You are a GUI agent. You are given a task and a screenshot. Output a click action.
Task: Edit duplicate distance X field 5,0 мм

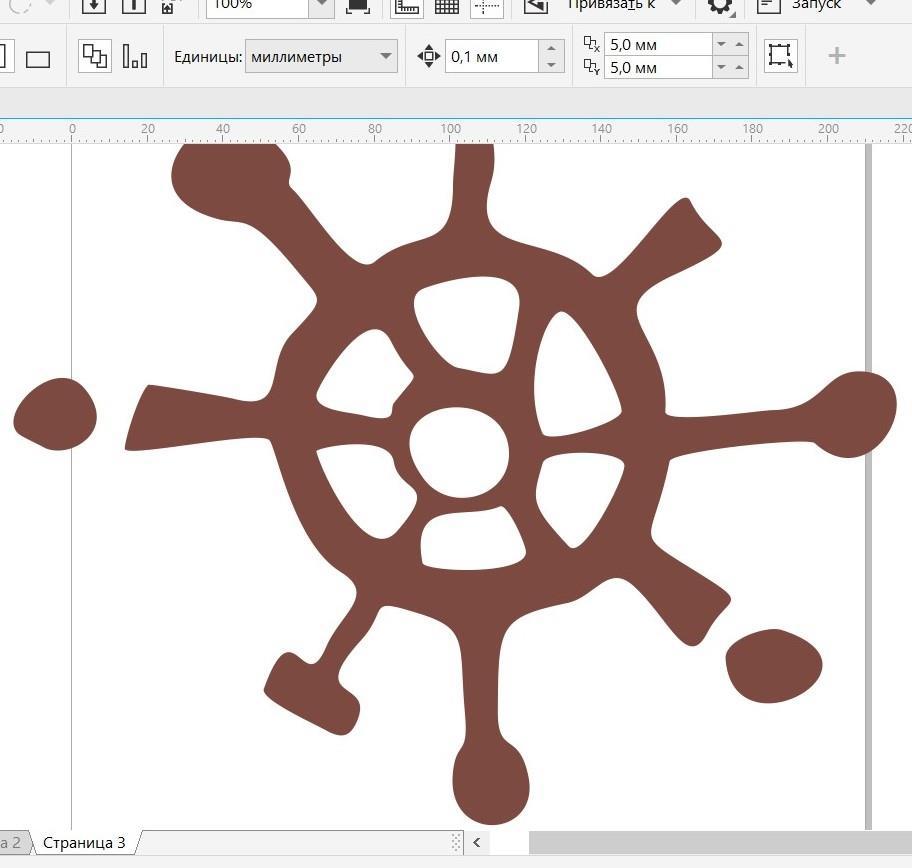click(658, 44)
